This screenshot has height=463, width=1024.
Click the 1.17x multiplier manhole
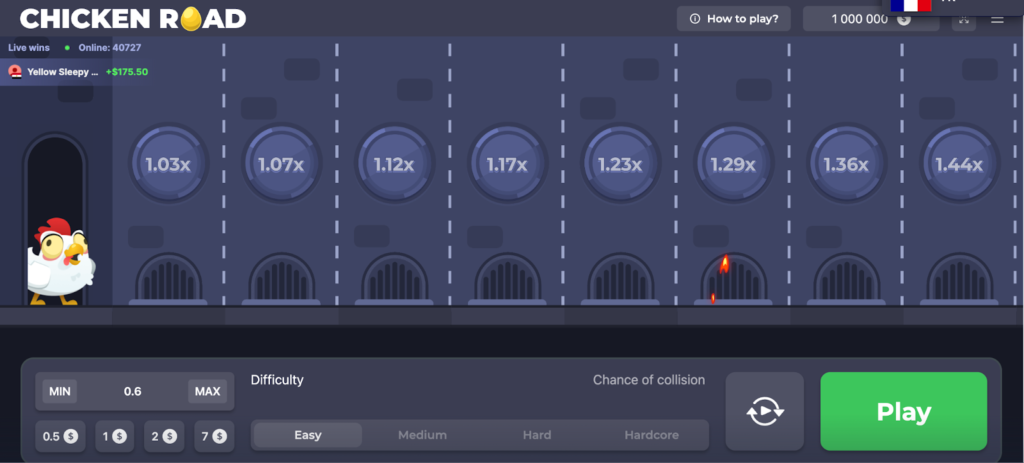click(506, 164)
